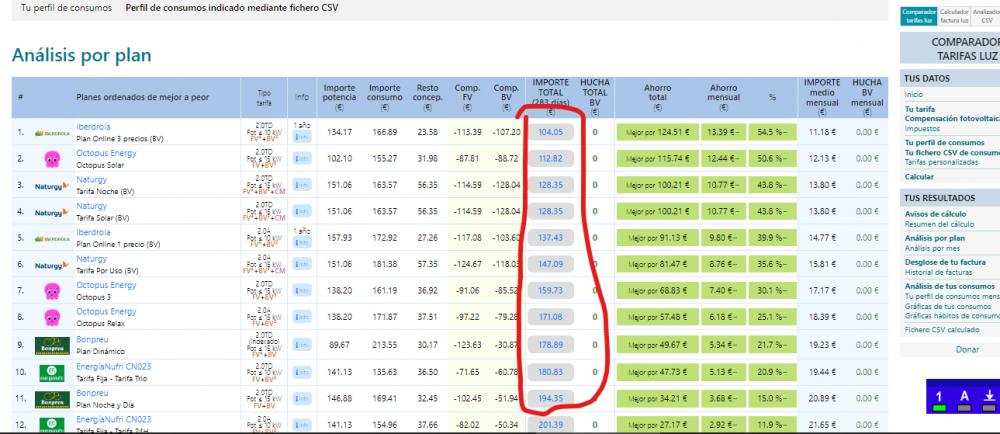Open the Tu fichero CSV de consumos link
Viewport: 1000px width, 434px height.
tap(952, 153)
